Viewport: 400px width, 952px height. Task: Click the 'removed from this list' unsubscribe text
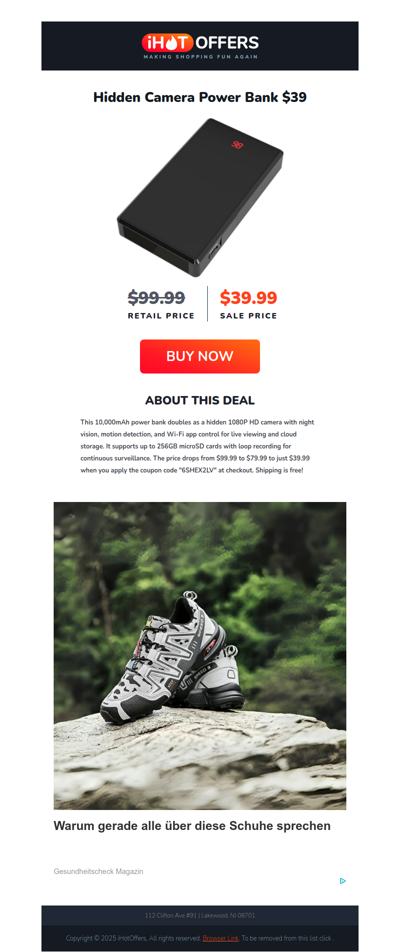(286, 938)
